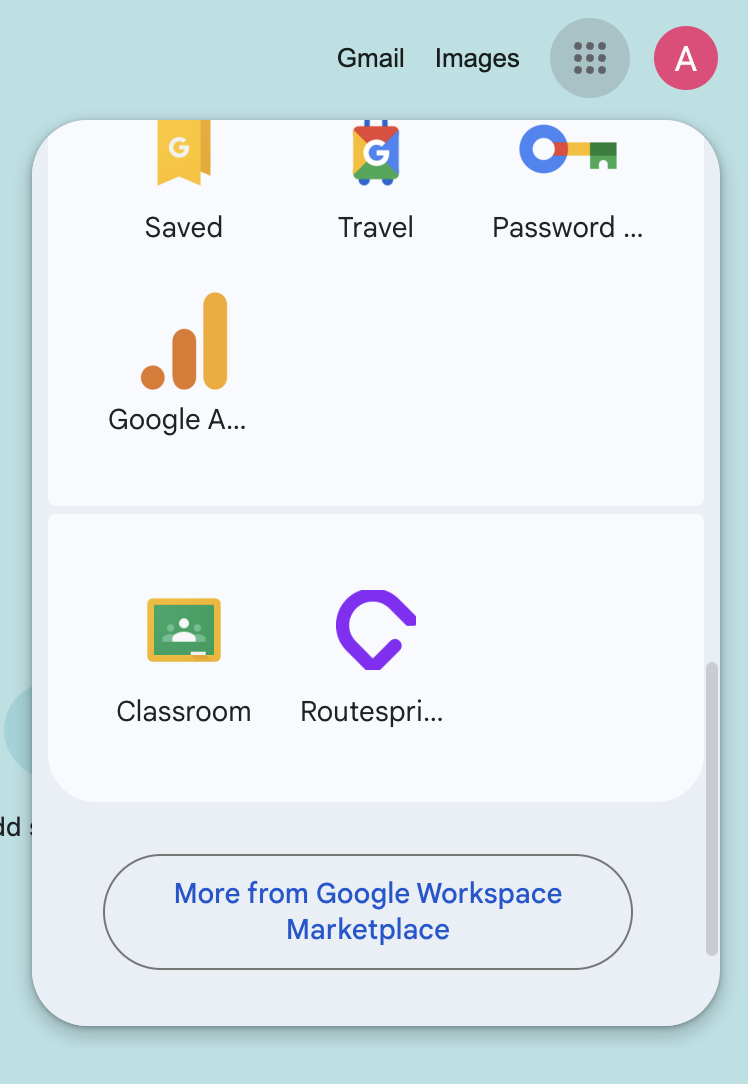The height and width of the screenshot is (1084, 748).
Task: Switch to Images search link
Action: coord(477,58)
